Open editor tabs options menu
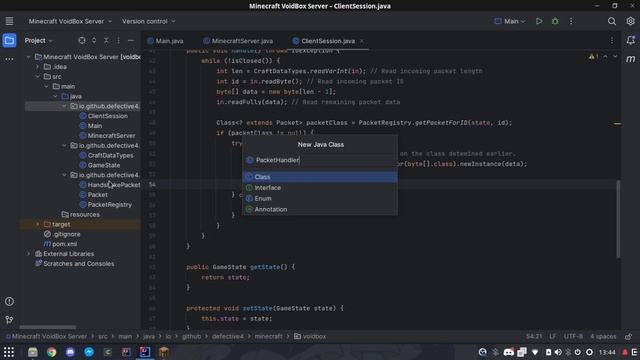Image resolution: width=640 pixels, height=360 pixels. click(612, 40)
